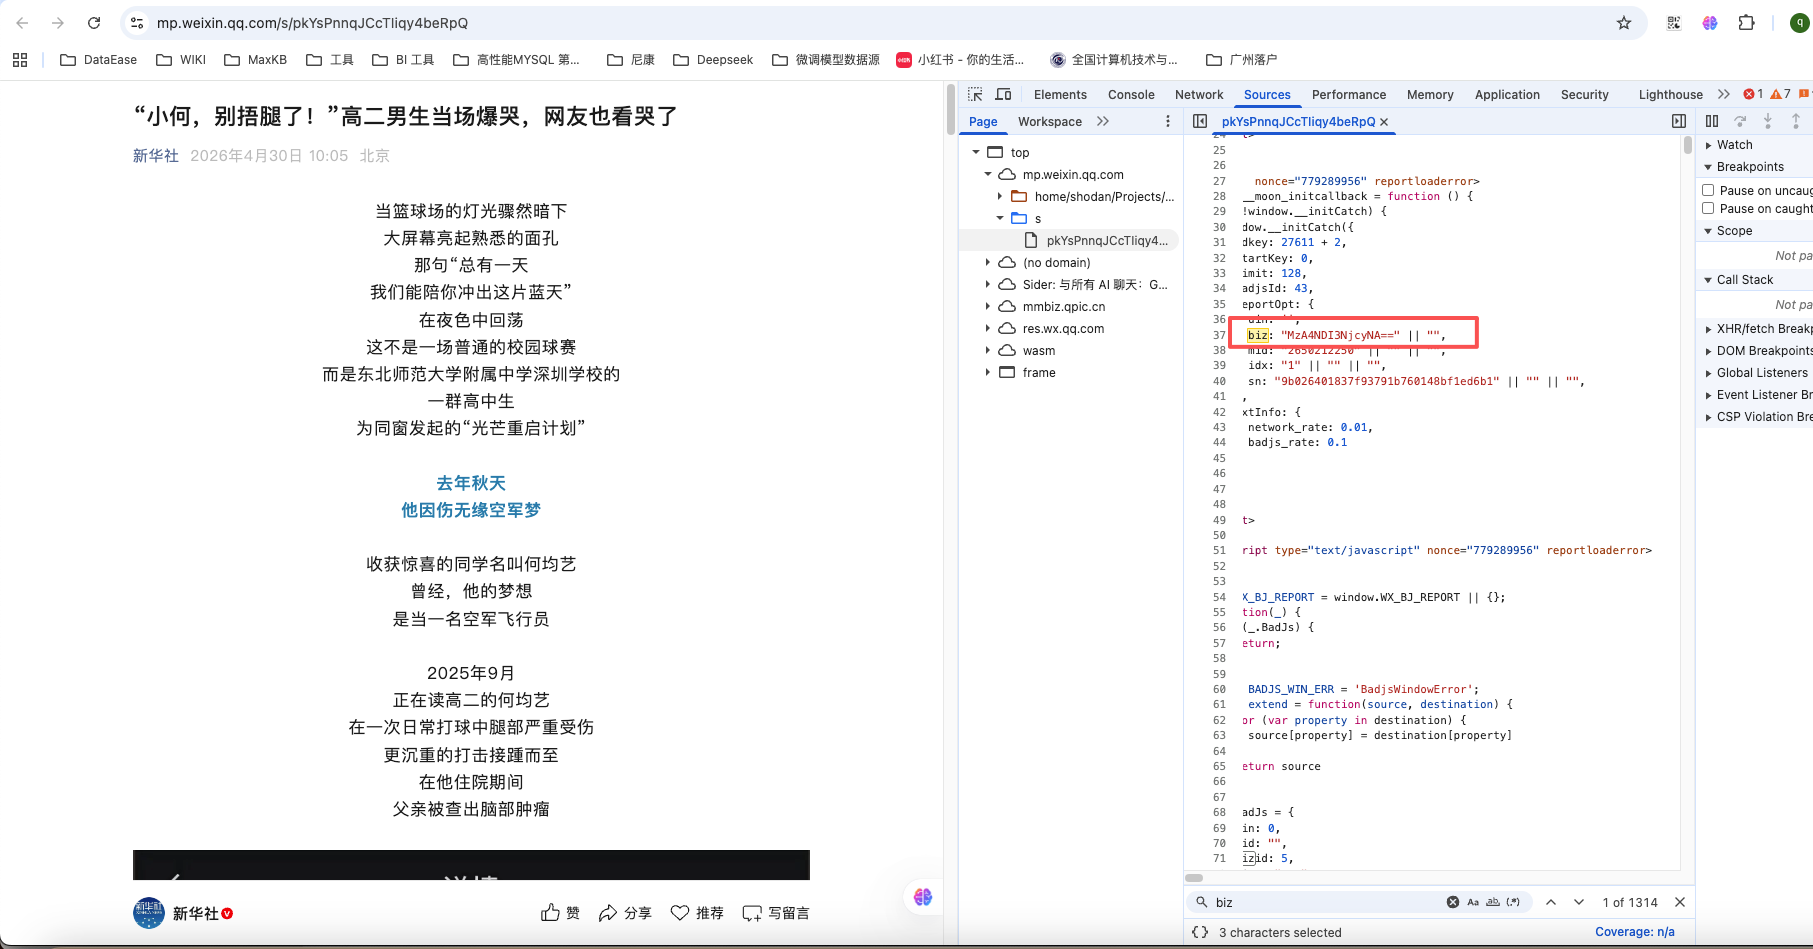Switch to the Elements tab

(x=1060, y=94)
